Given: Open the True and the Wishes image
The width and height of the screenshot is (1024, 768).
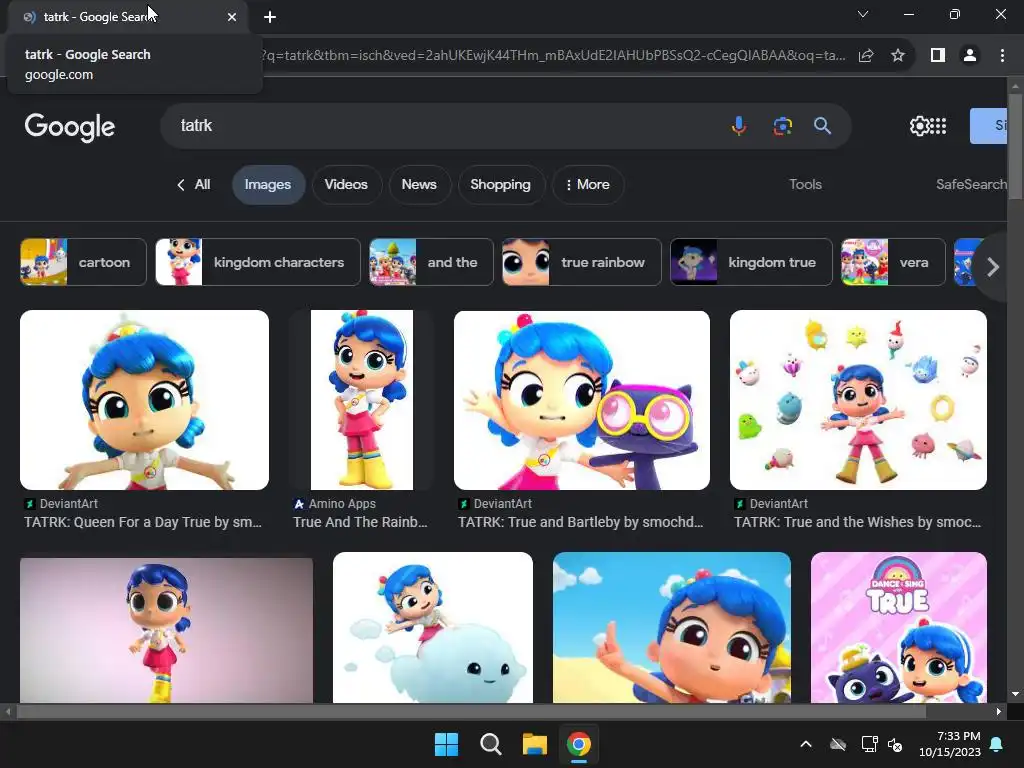Looking at the screenshot, I should pos(858,400).
